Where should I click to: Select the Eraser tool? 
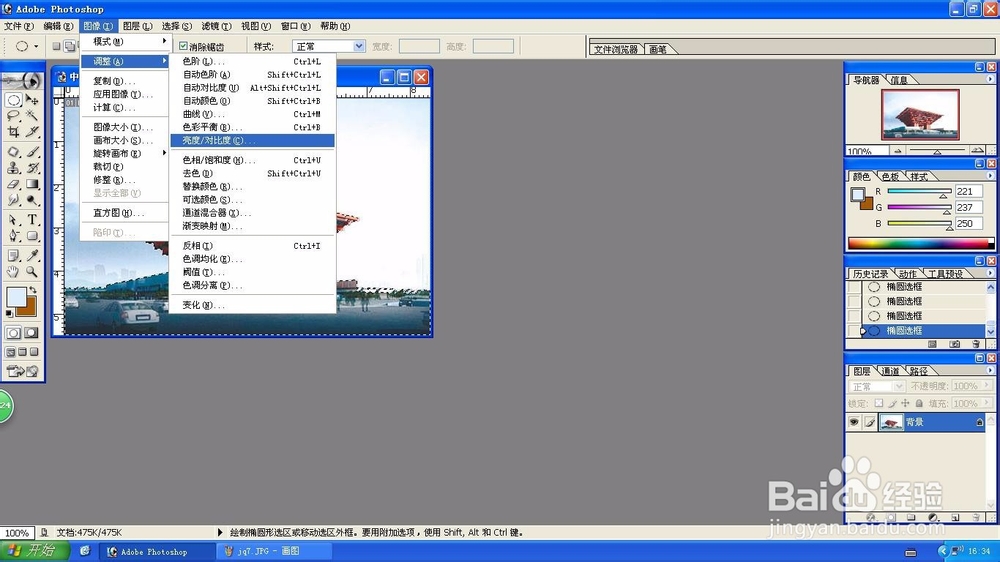pos(13,184)
